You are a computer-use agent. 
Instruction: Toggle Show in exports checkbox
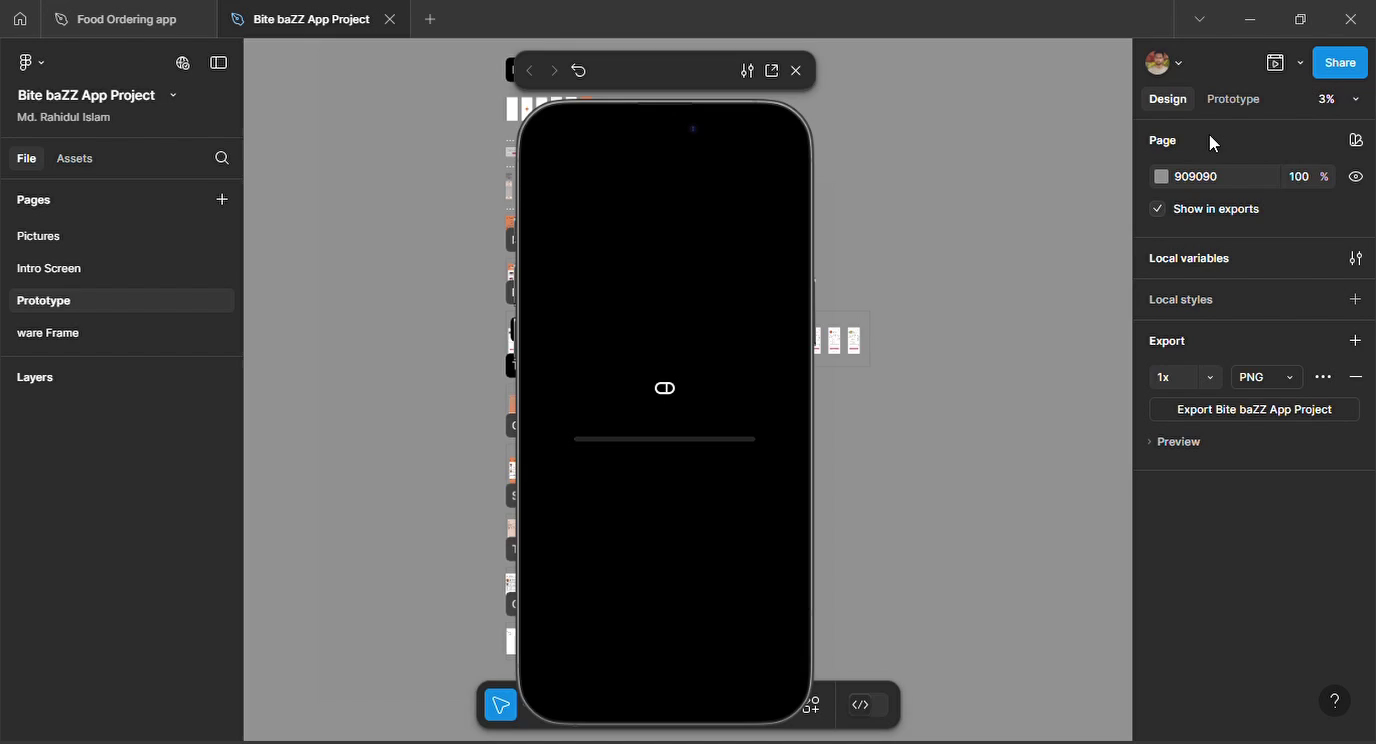coord(1157,209)
